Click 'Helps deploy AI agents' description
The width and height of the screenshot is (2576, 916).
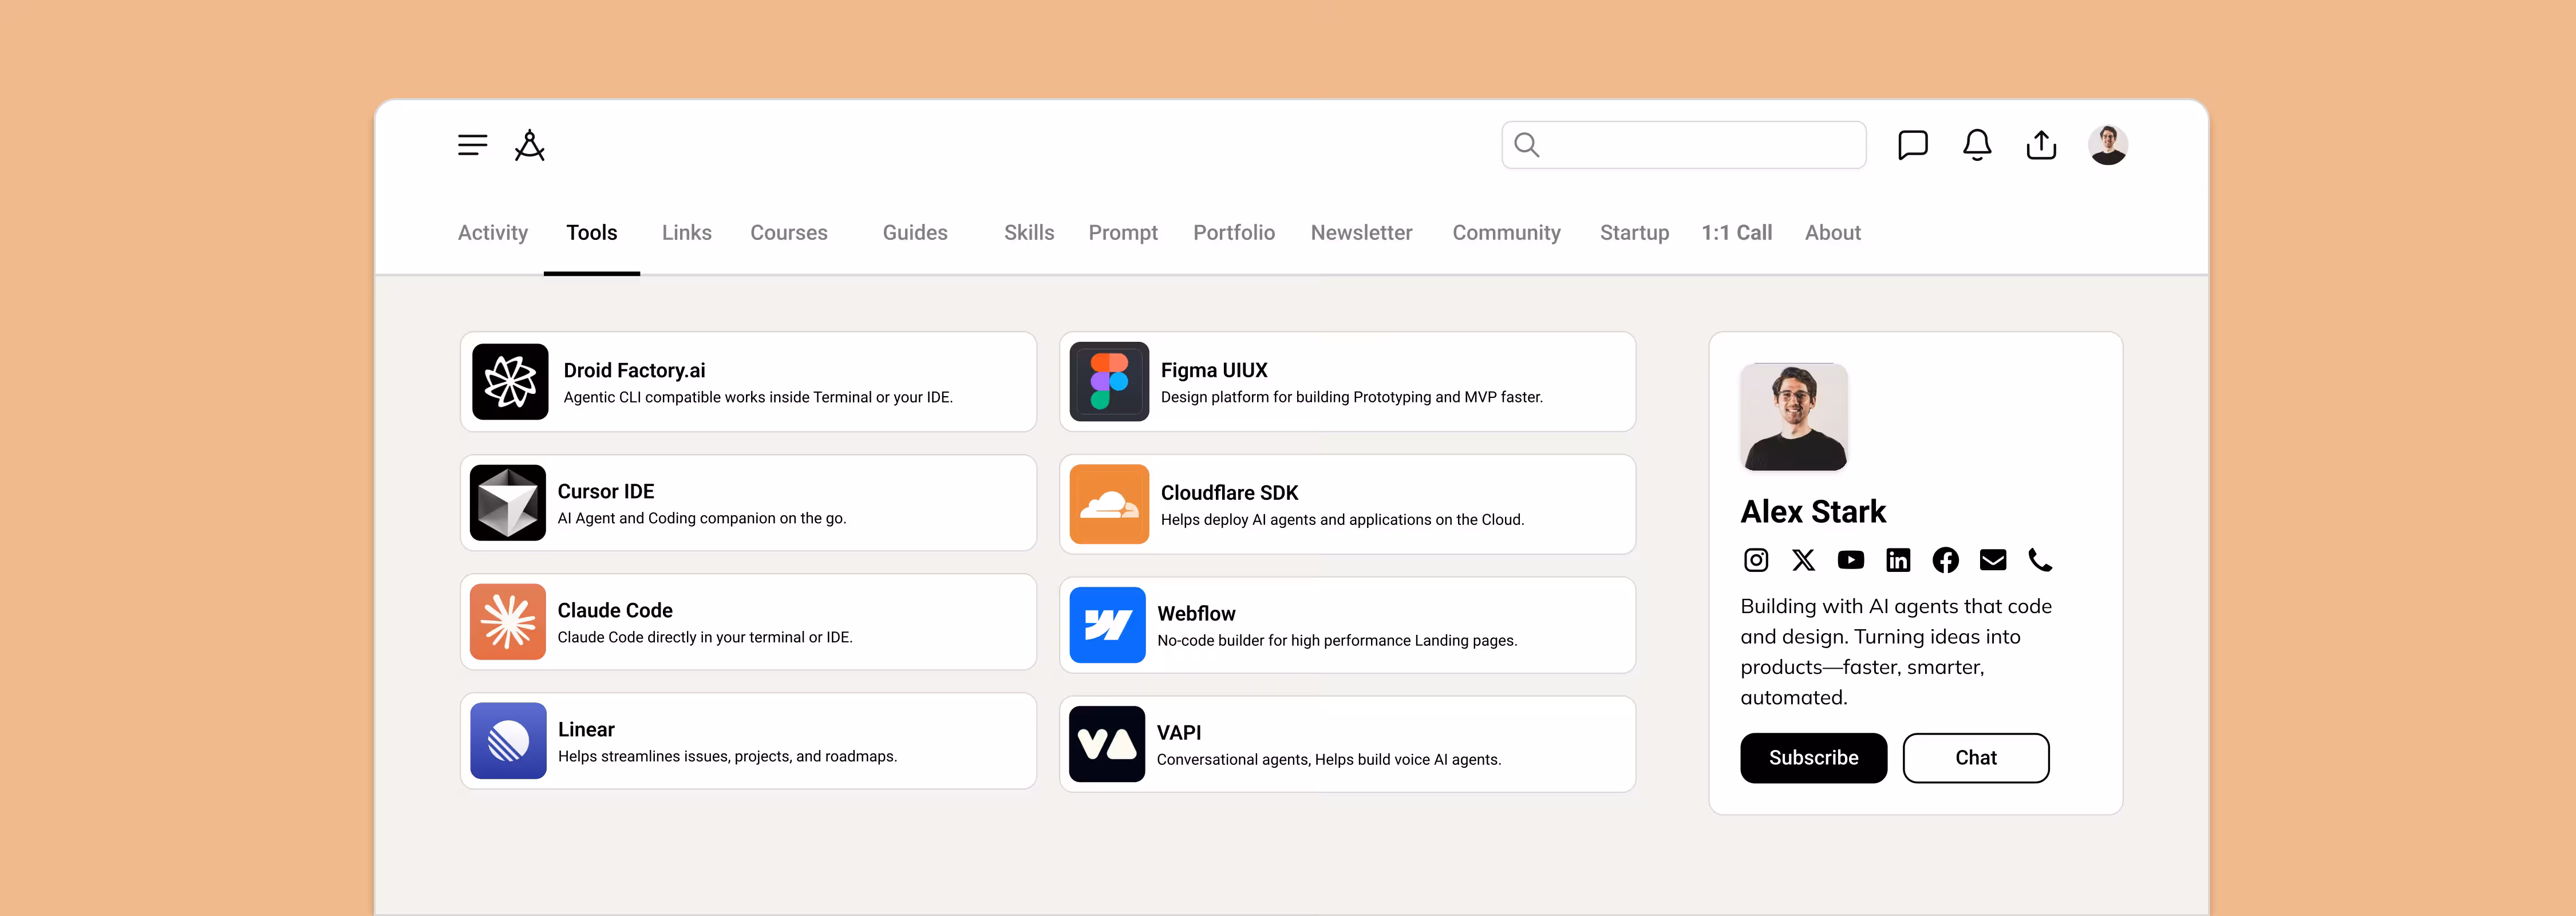(1342, 520)
